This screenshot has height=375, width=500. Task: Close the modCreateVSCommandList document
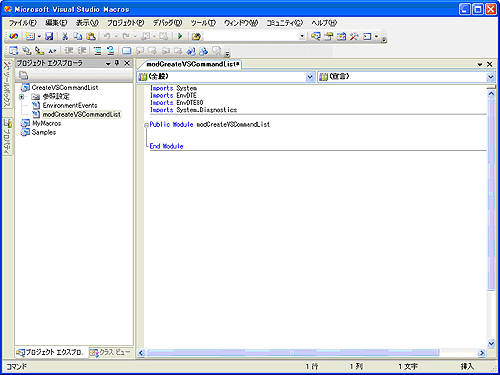(490, 64)
